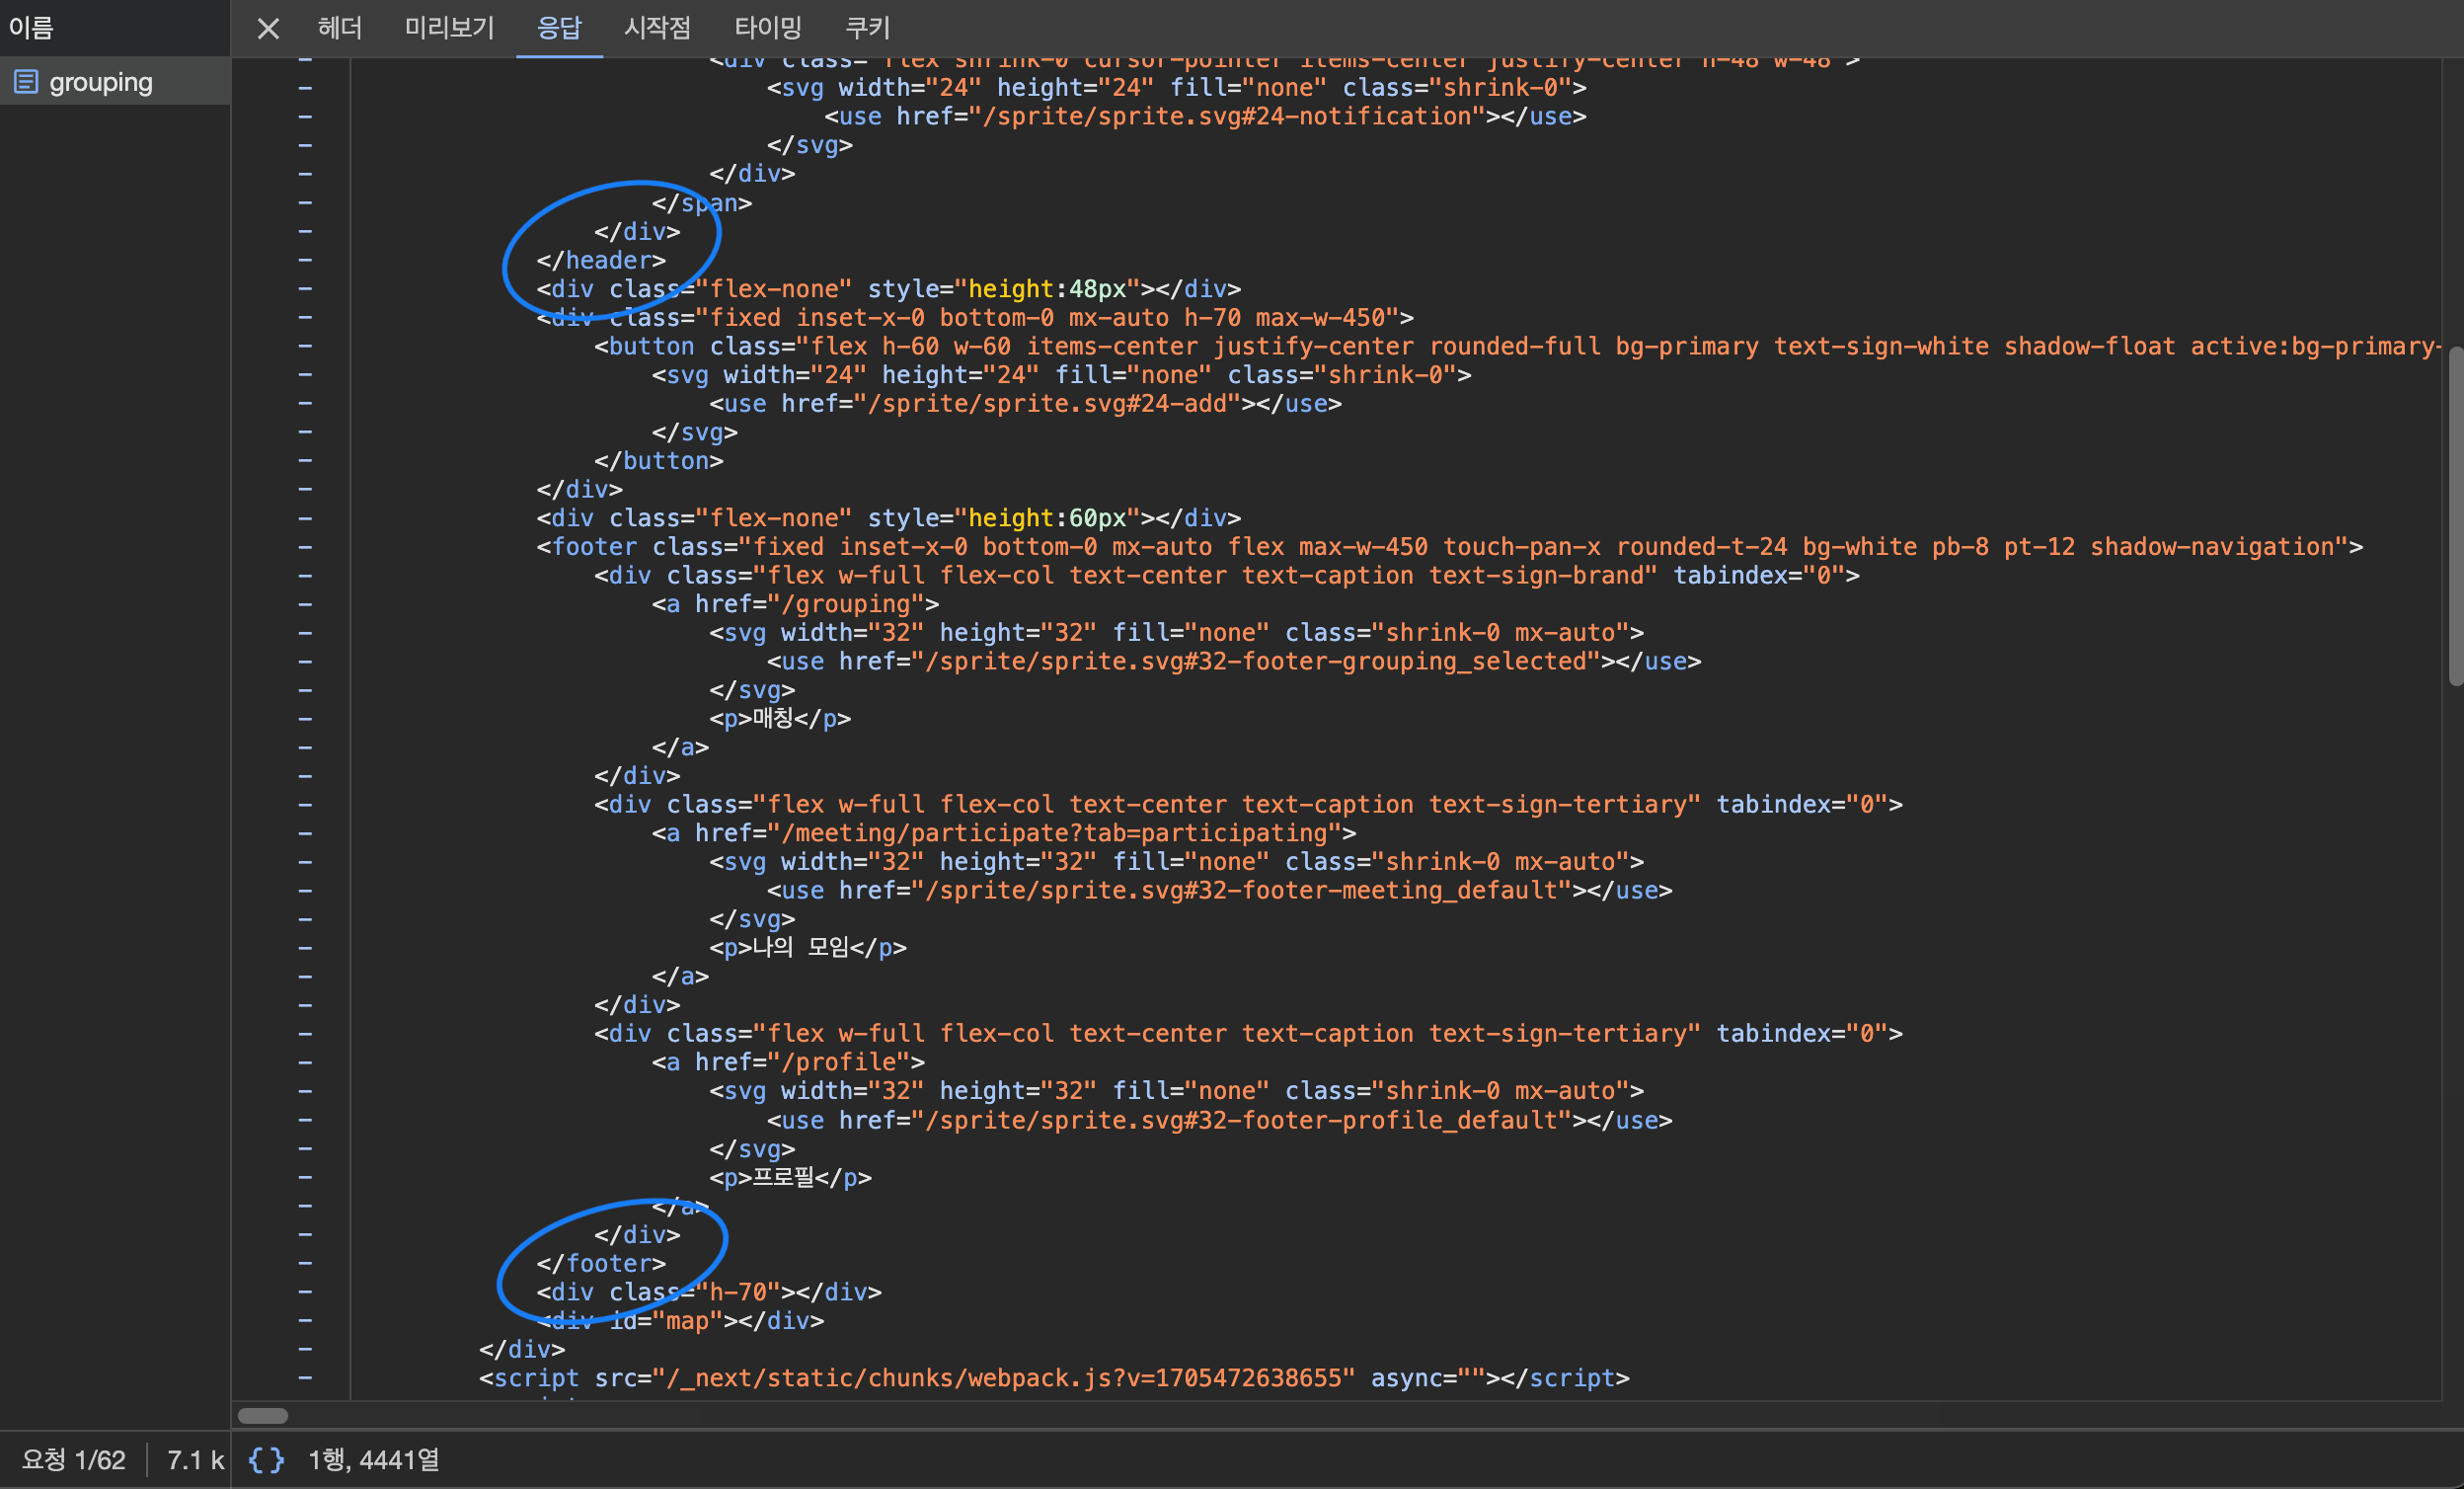Click the <a href="/profile"> line
This screenshot has height=1489, width=2464.
coord(788,1062)
